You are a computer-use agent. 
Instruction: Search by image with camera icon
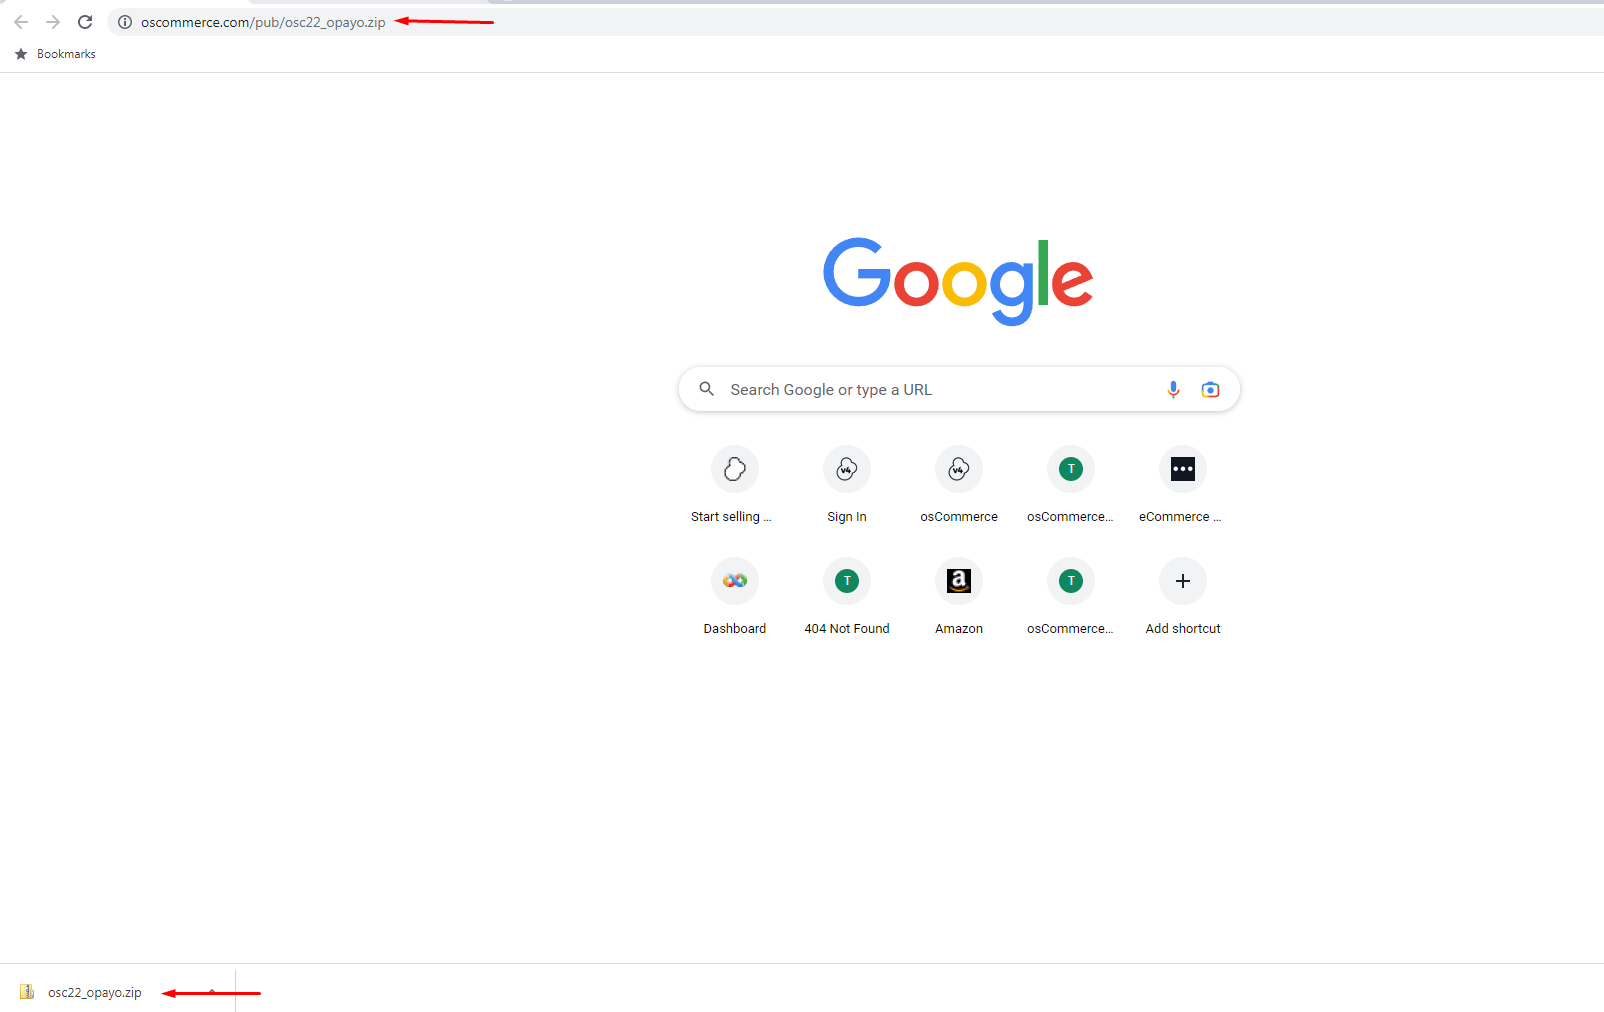tap(1210, 389)
